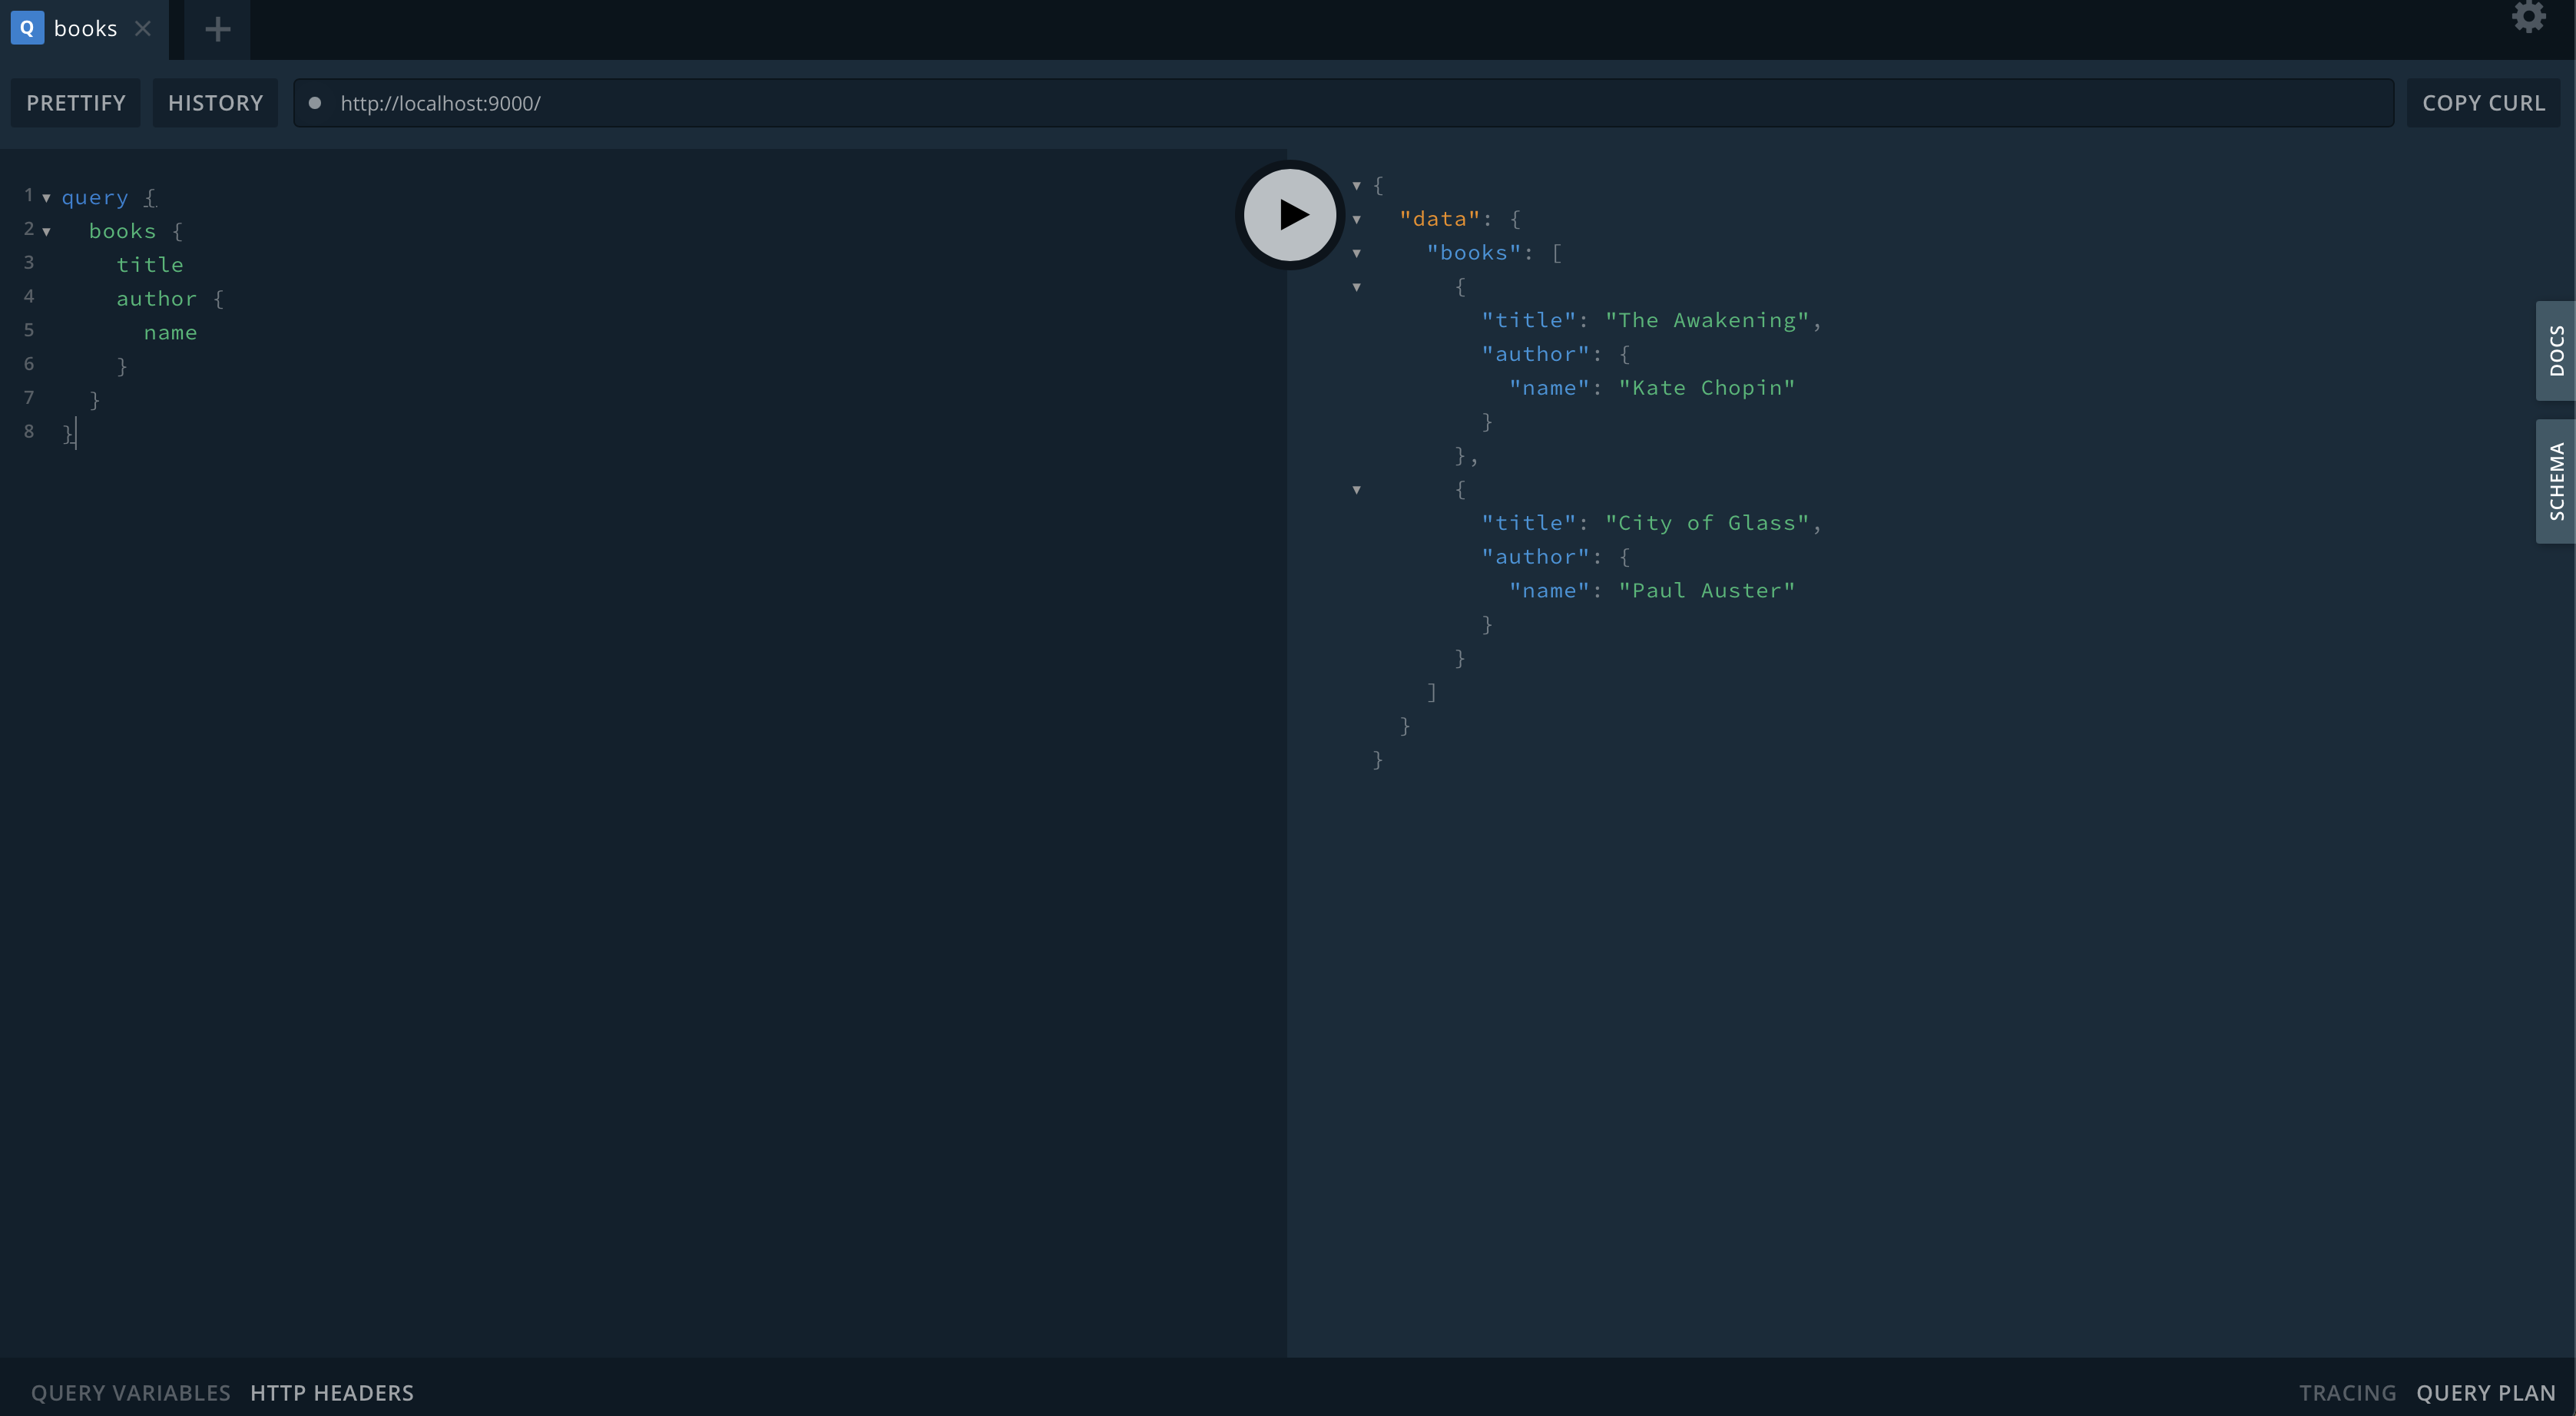Open the query HISTORY
Screen dimensions: 2576x1416
215,103
